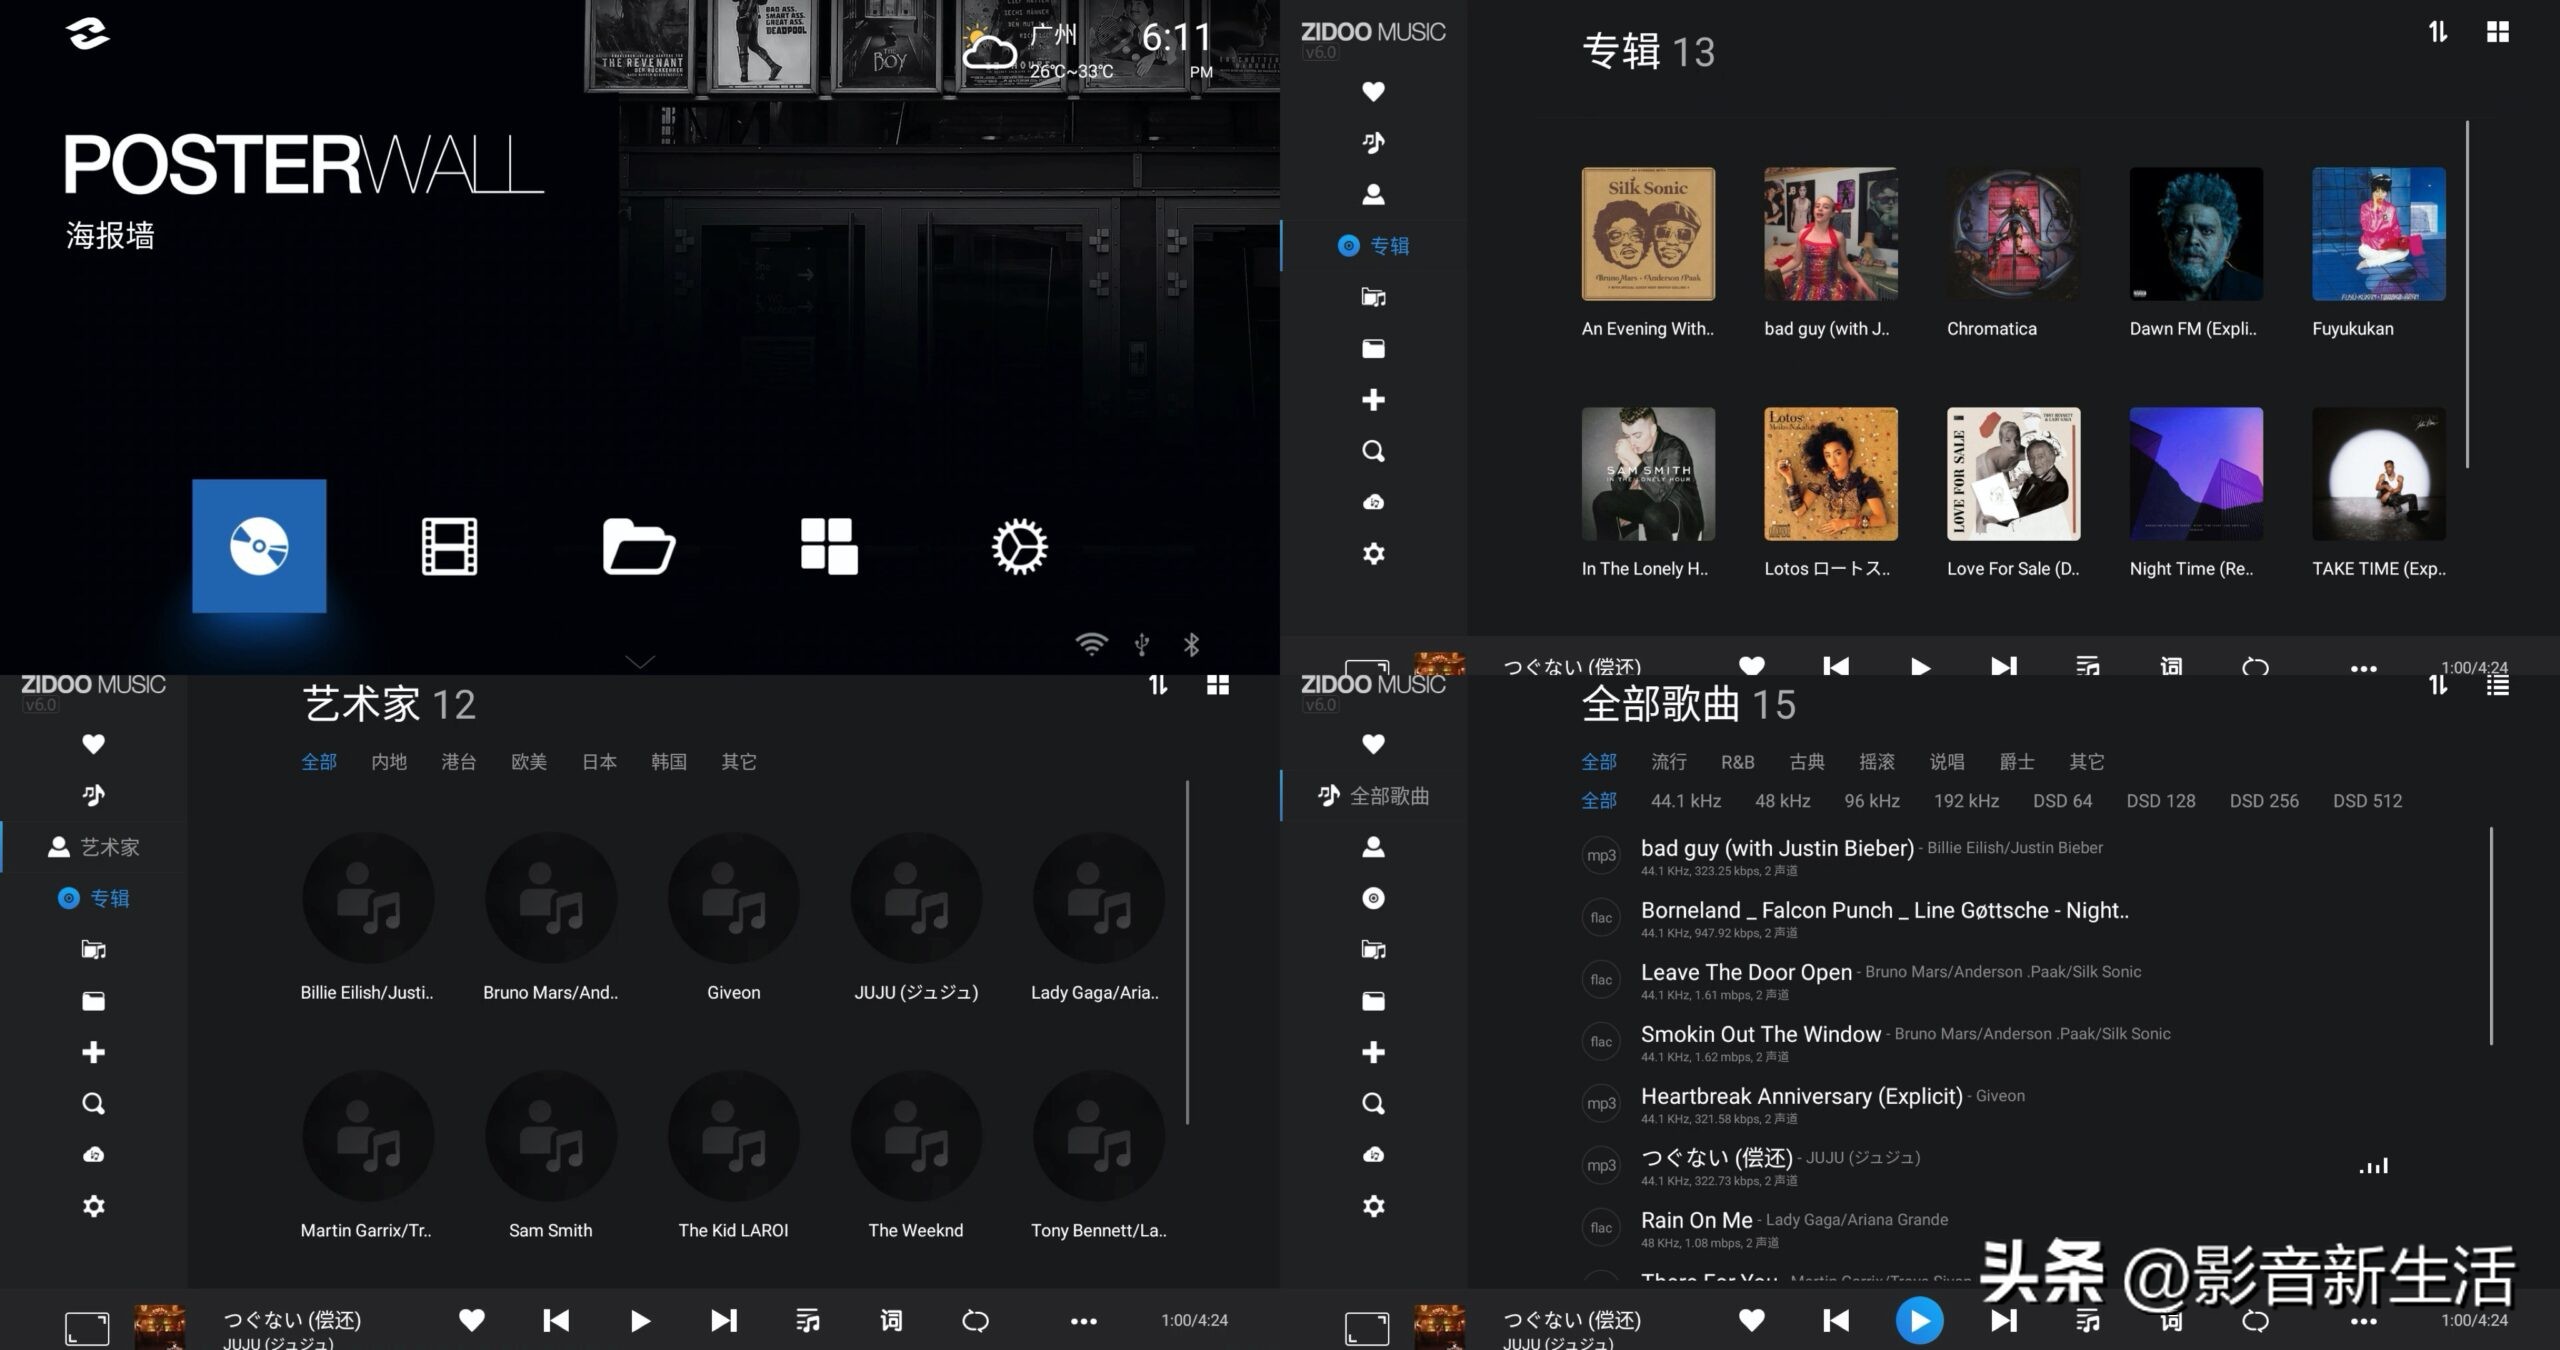Select the DSD 128 sample rate filter
Viewport: 2560px width, 1350px height.
(x=2160, y=801)
